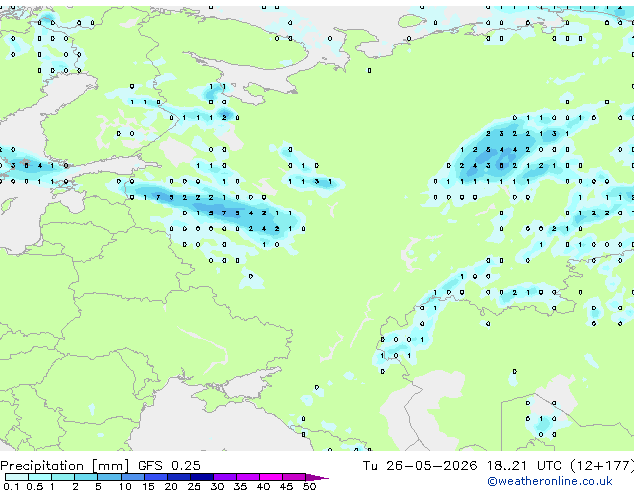
Task: Select the "15" legend scale label
Action: click(x=148, y=486)
